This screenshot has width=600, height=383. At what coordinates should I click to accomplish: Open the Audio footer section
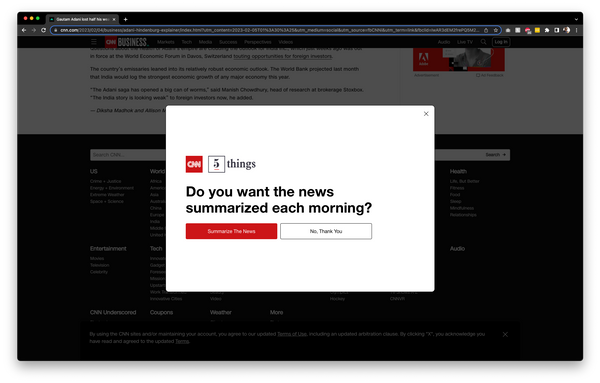click(x=457, y=249)
